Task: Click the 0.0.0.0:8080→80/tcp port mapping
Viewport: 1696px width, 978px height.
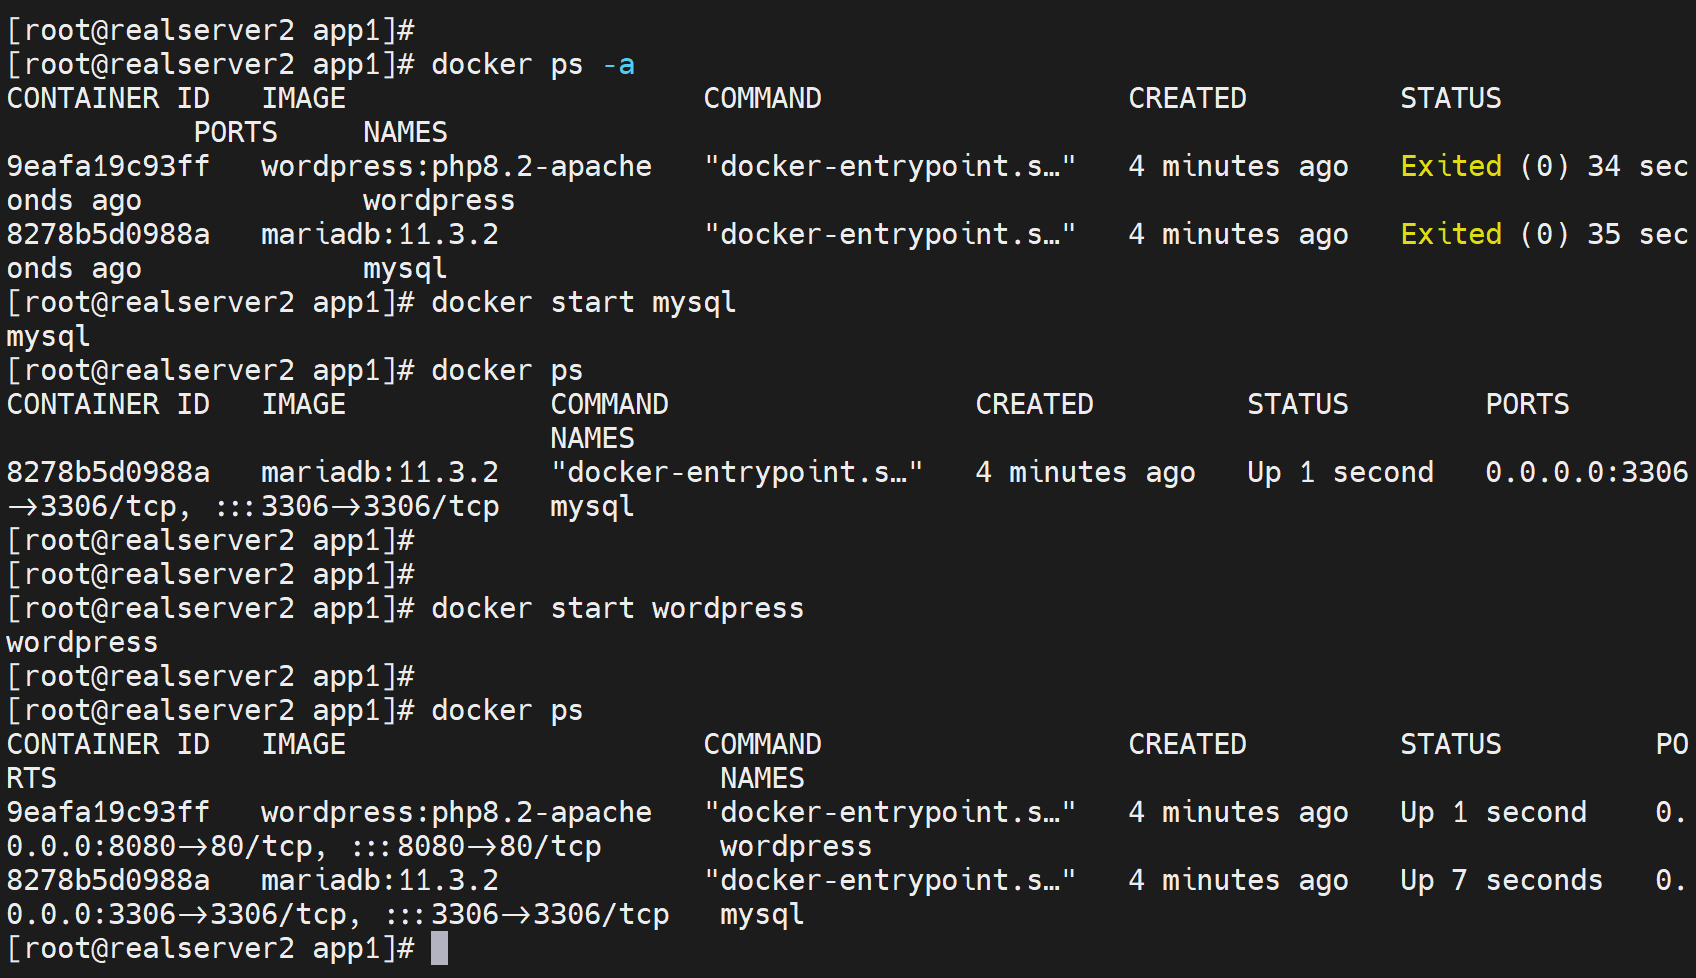Action: [x=159, y=846]
